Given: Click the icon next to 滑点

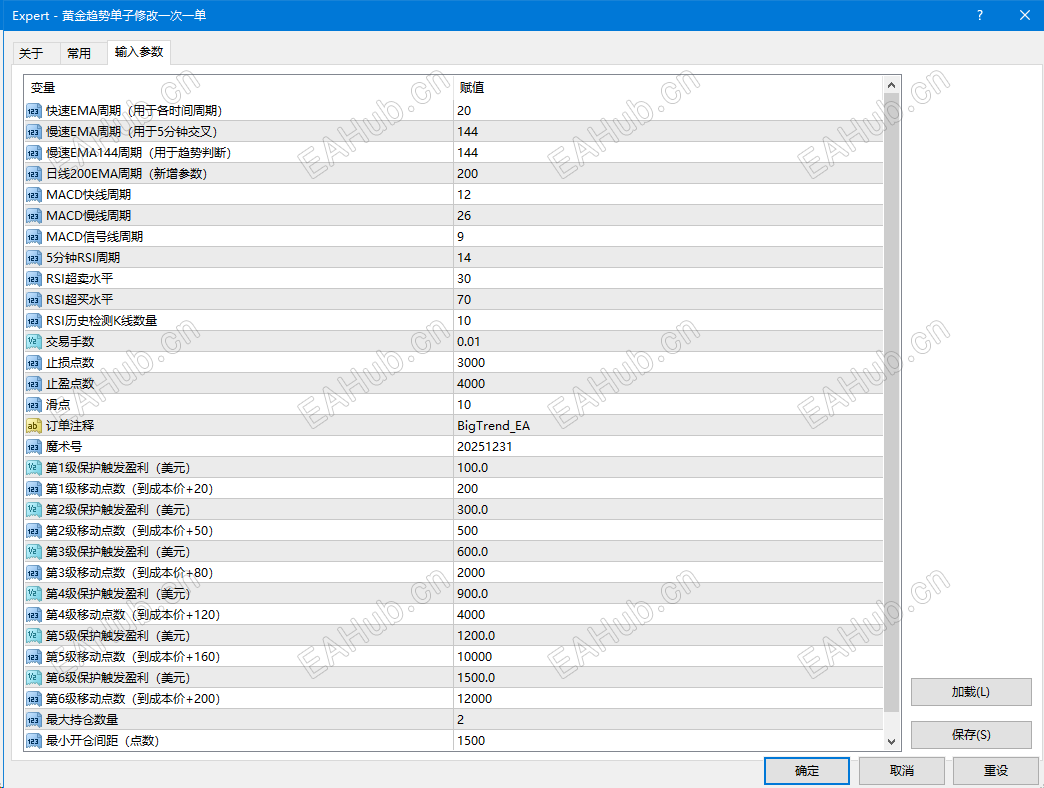Looking at the screenshot, I should (33, 405).
